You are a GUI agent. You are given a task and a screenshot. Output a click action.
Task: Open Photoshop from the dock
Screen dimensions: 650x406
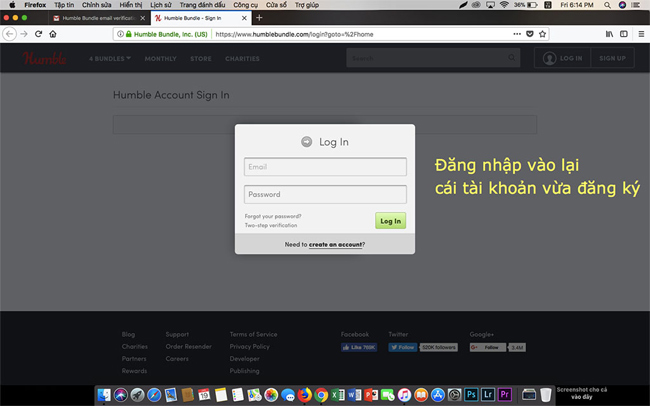pyautogui.click(x=471, y=395)
